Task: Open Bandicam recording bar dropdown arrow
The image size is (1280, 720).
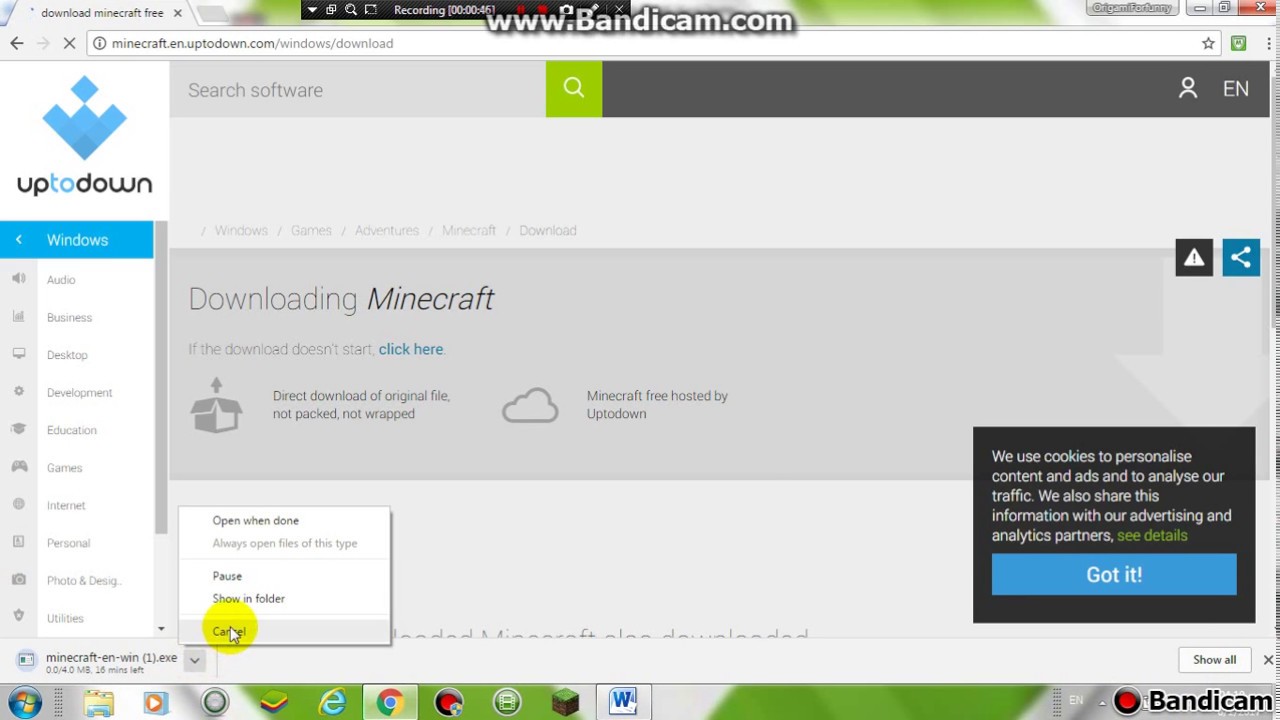Action: 312,10
